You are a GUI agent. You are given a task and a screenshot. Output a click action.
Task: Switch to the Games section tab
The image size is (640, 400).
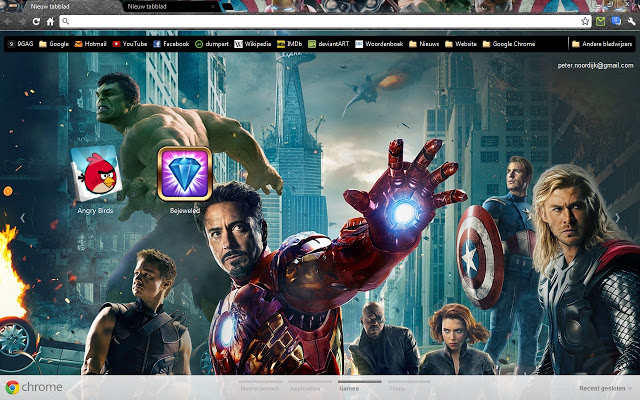coord(349,387)
